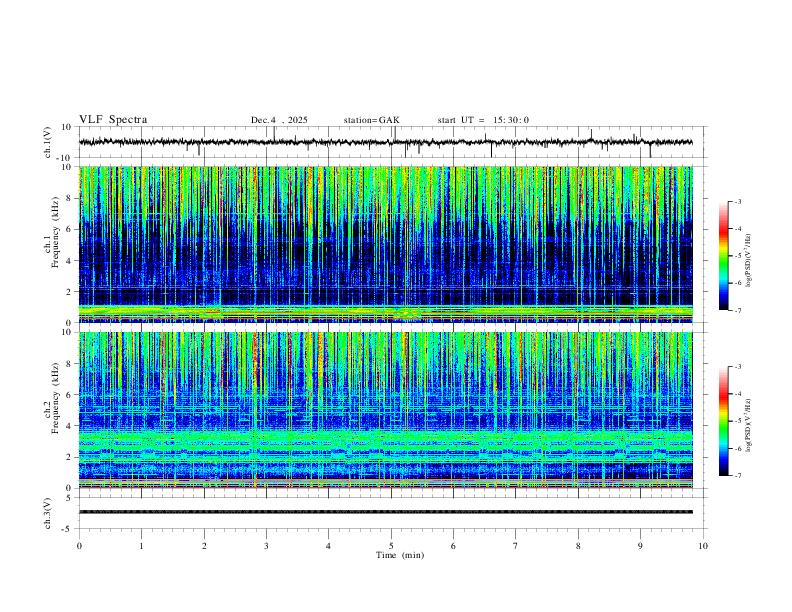Click the date "Dec. 4 , 2025"

pos(279,120)
